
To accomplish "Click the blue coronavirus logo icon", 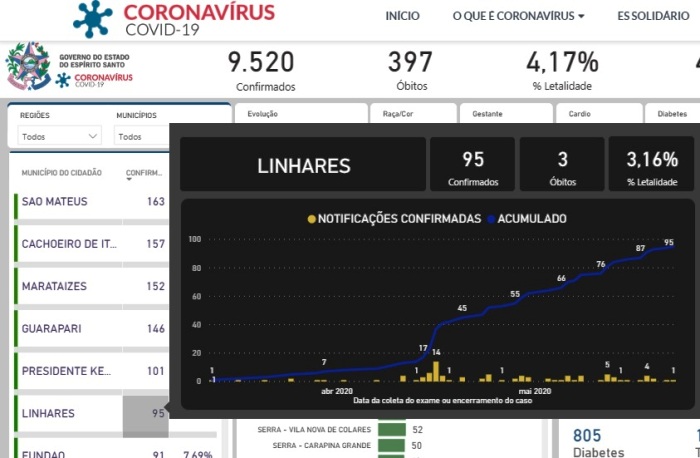I will tap(92, 19).
